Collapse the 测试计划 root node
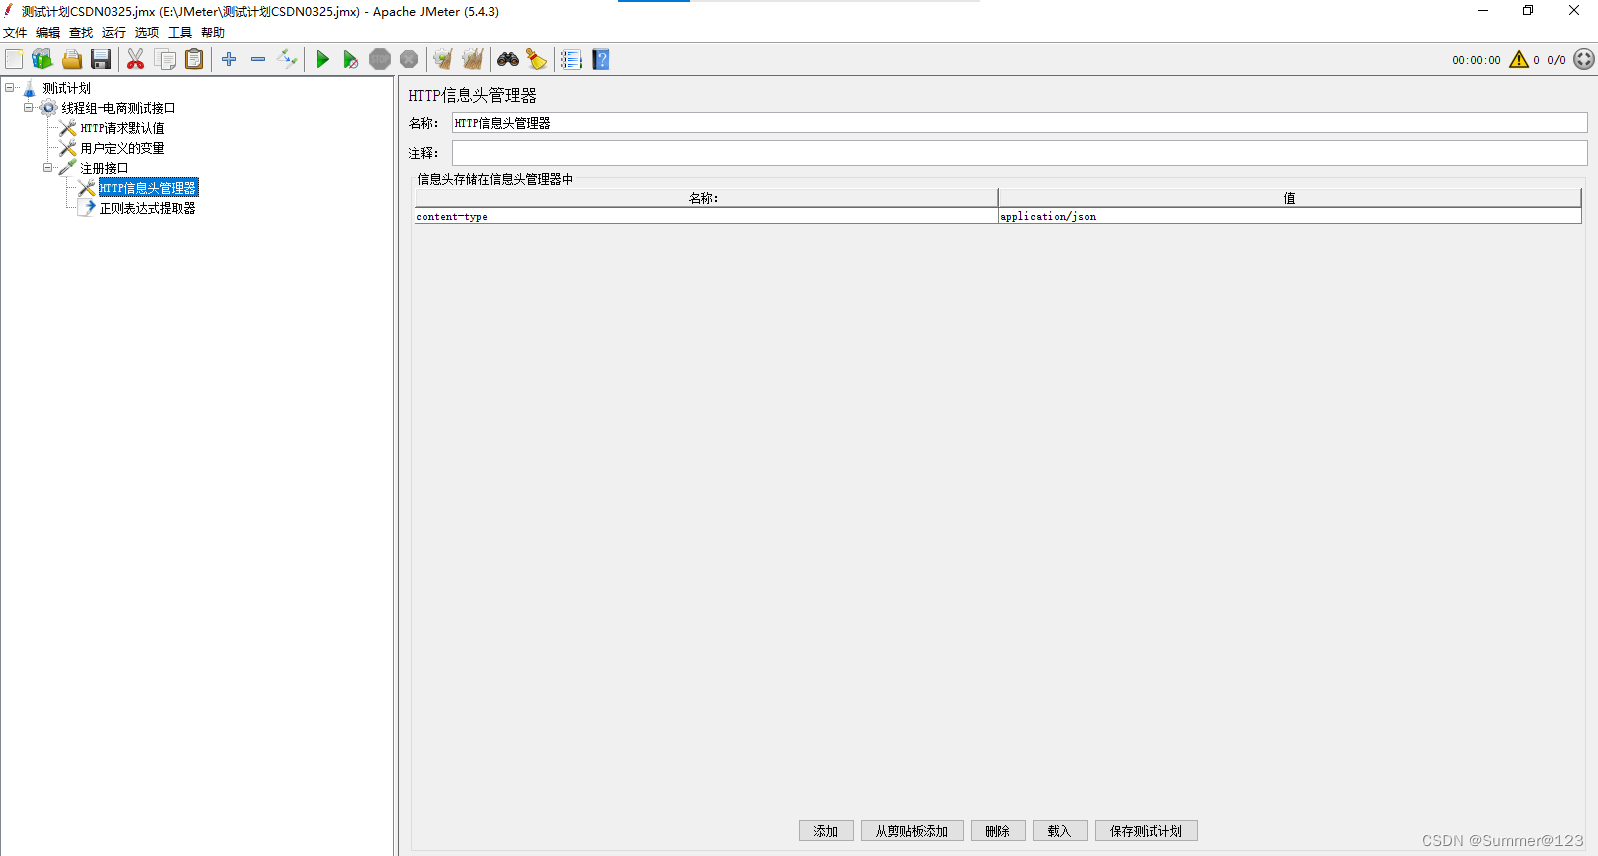 [x=10, y=88]
